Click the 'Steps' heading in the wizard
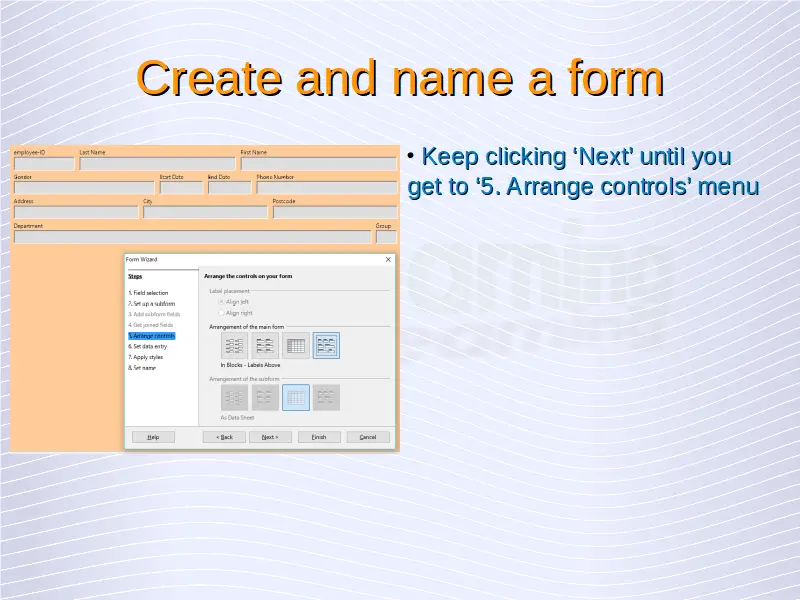The height and width of the screenshot is (600, 800). (x=135, y=276)
